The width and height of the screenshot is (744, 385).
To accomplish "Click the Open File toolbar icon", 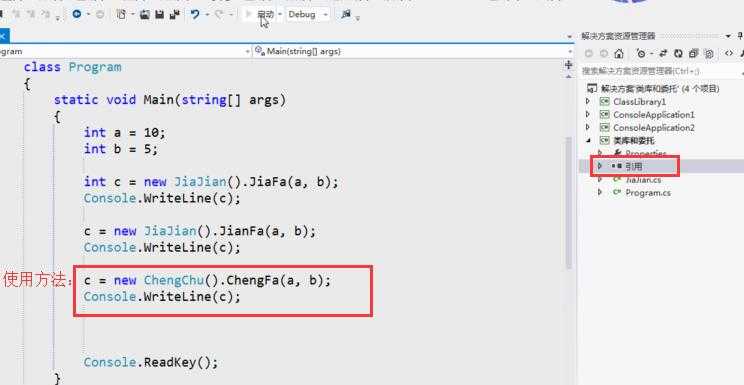I will pyautogui.click(x=145, y=15).
